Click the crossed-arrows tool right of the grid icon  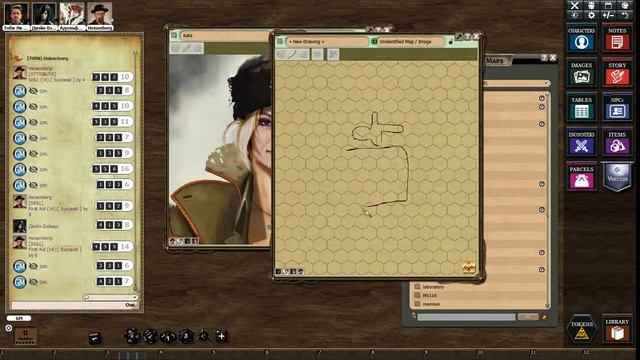(333, 54)
